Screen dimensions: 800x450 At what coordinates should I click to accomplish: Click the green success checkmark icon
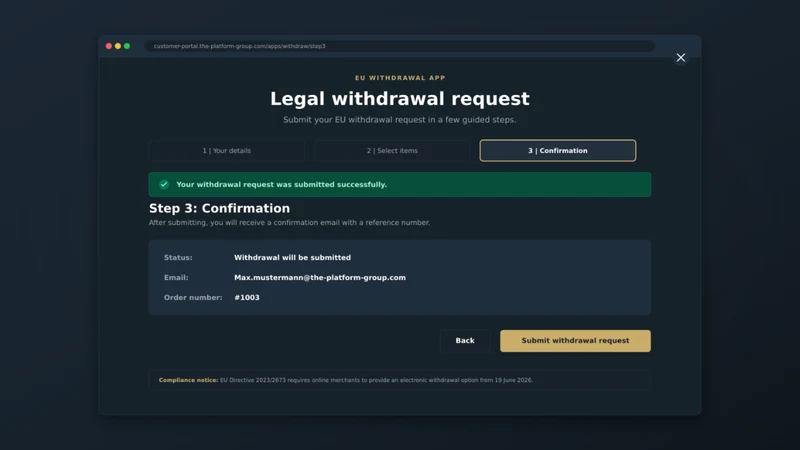tap(164, 184)
